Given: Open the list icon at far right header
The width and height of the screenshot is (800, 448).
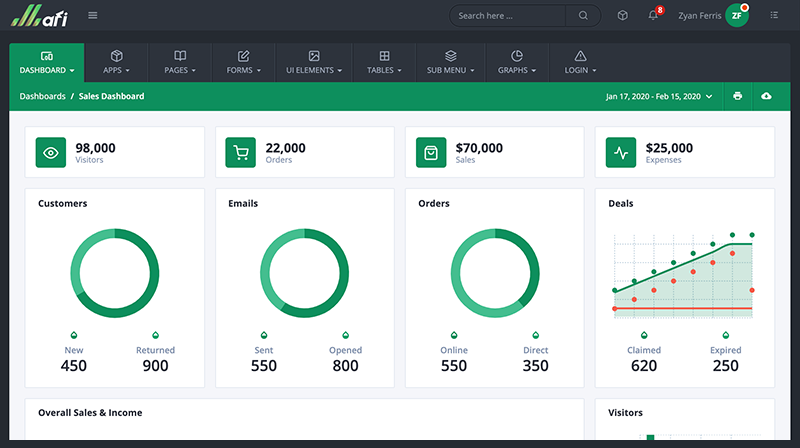Looking at the screenshot, I should pyautogui.click(x=774, y=16).
